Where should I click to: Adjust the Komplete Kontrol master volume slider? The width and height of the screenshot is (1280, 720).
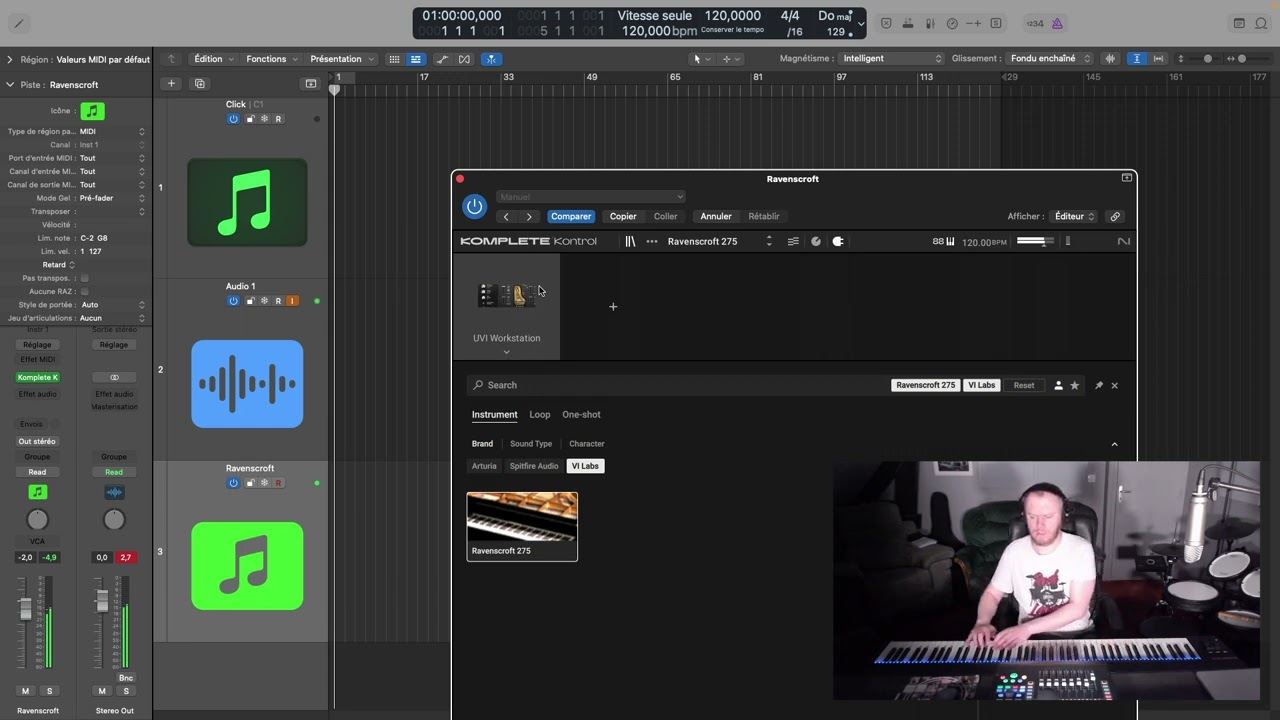tap(1035, 241)
